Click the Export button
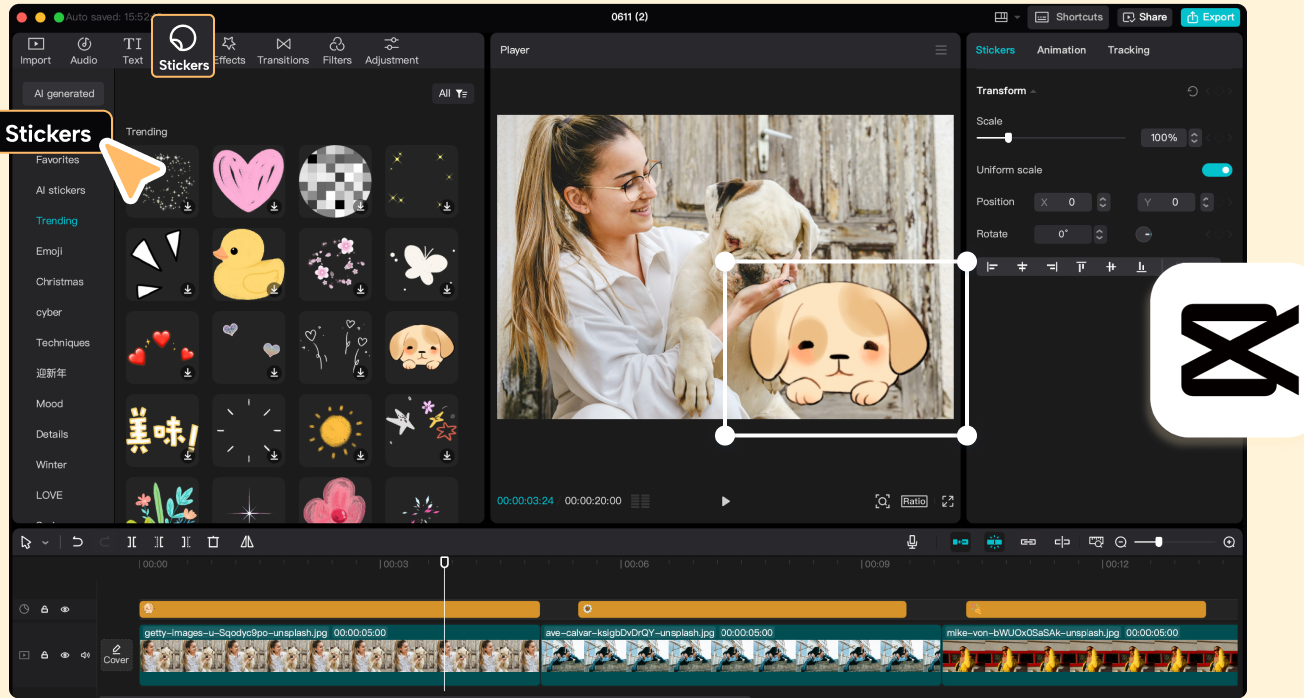 pyautogui.click(x=1210, y=17)
